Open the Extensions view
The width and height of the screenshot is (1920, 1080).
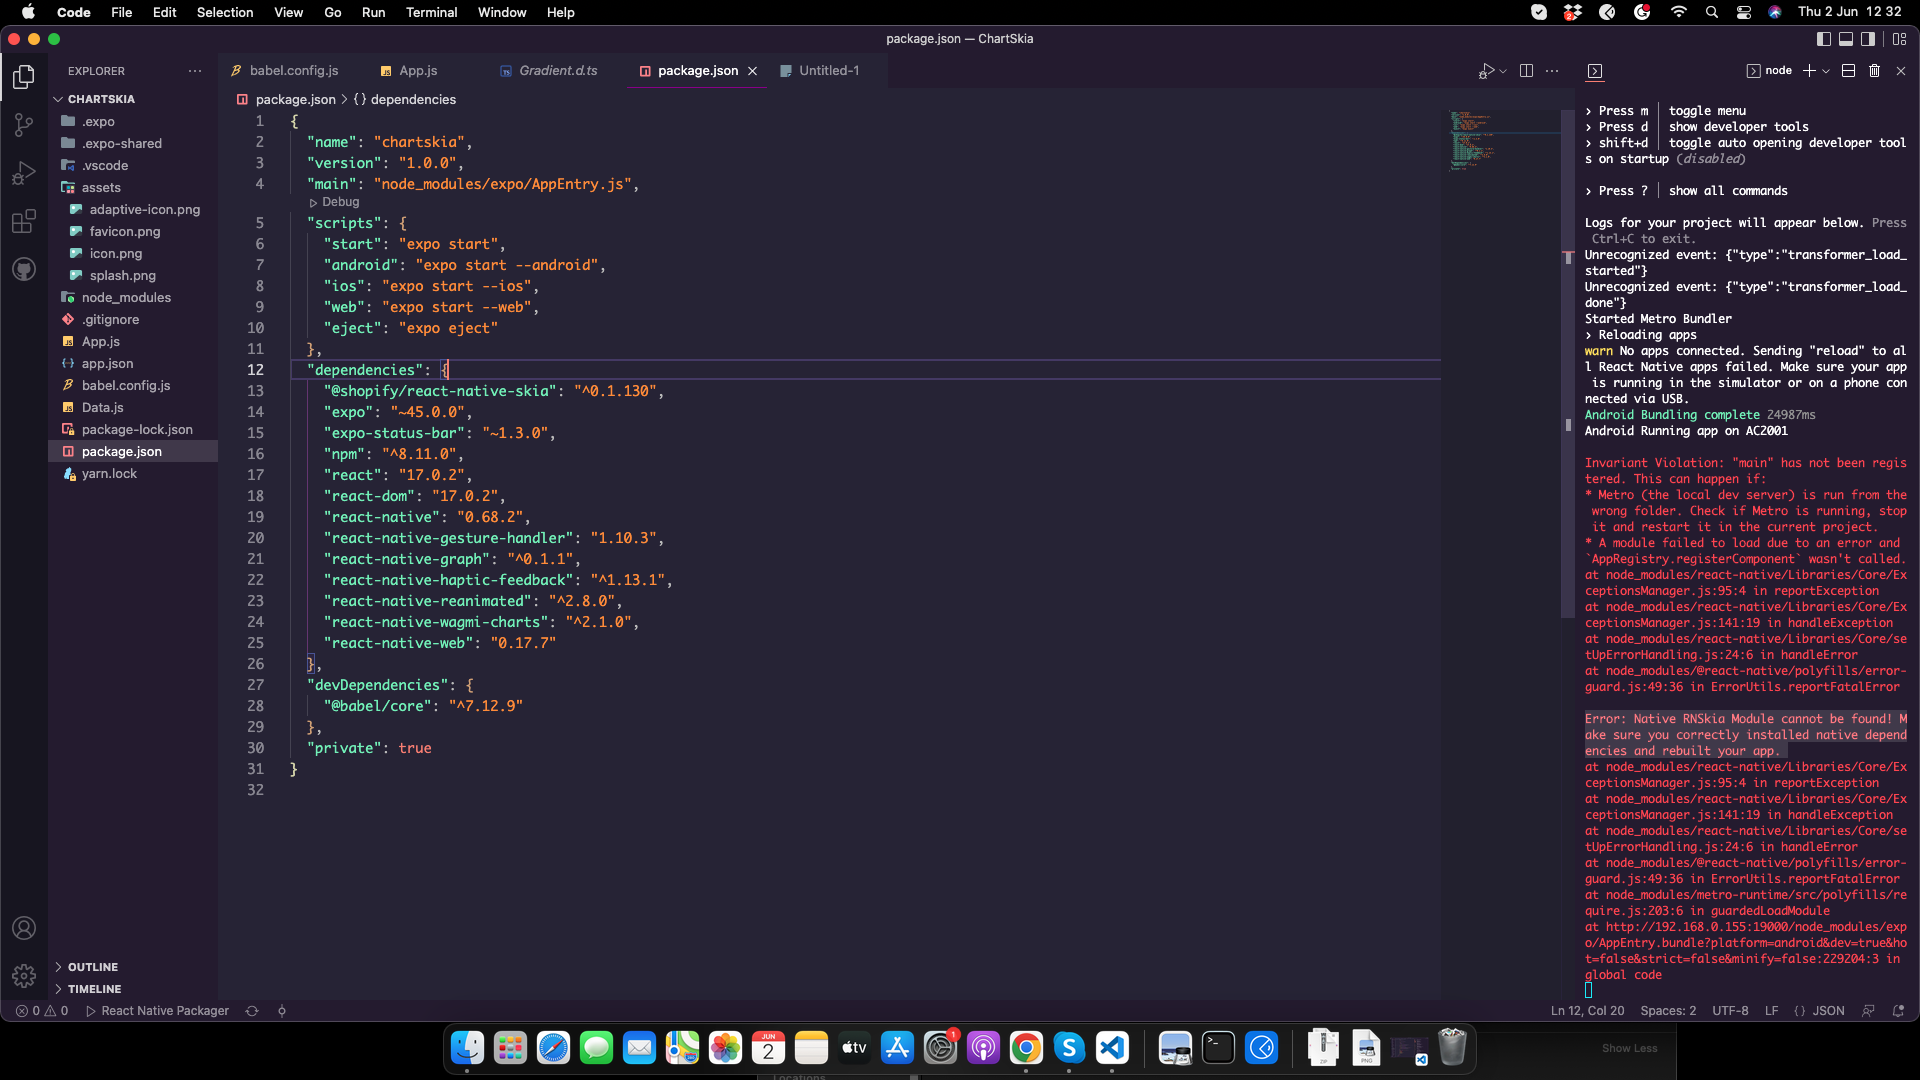click(x=24, y=221)
